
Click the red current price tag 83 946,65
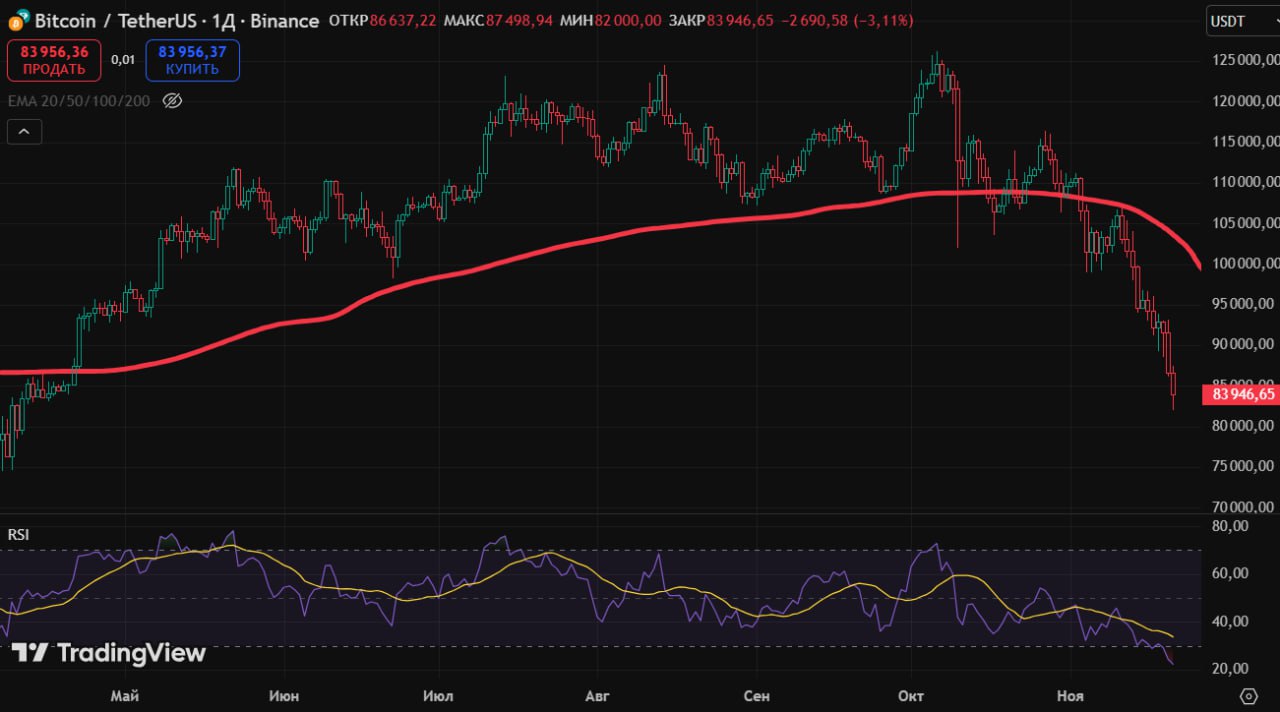click(x=1241, y=395)
